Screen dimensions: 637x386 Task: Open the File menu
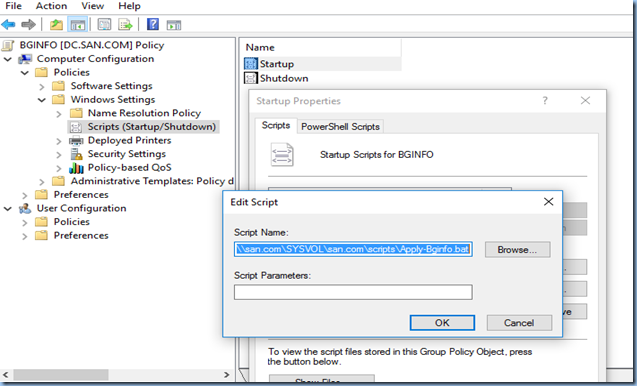tap(13, 6)
